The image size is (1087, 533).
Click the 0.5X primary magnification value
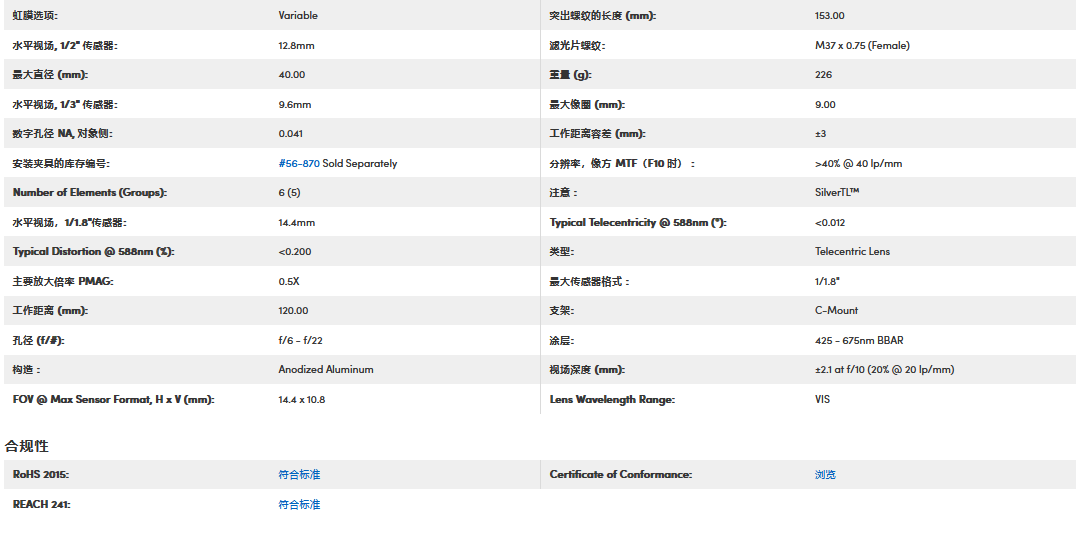click(289, 281)
